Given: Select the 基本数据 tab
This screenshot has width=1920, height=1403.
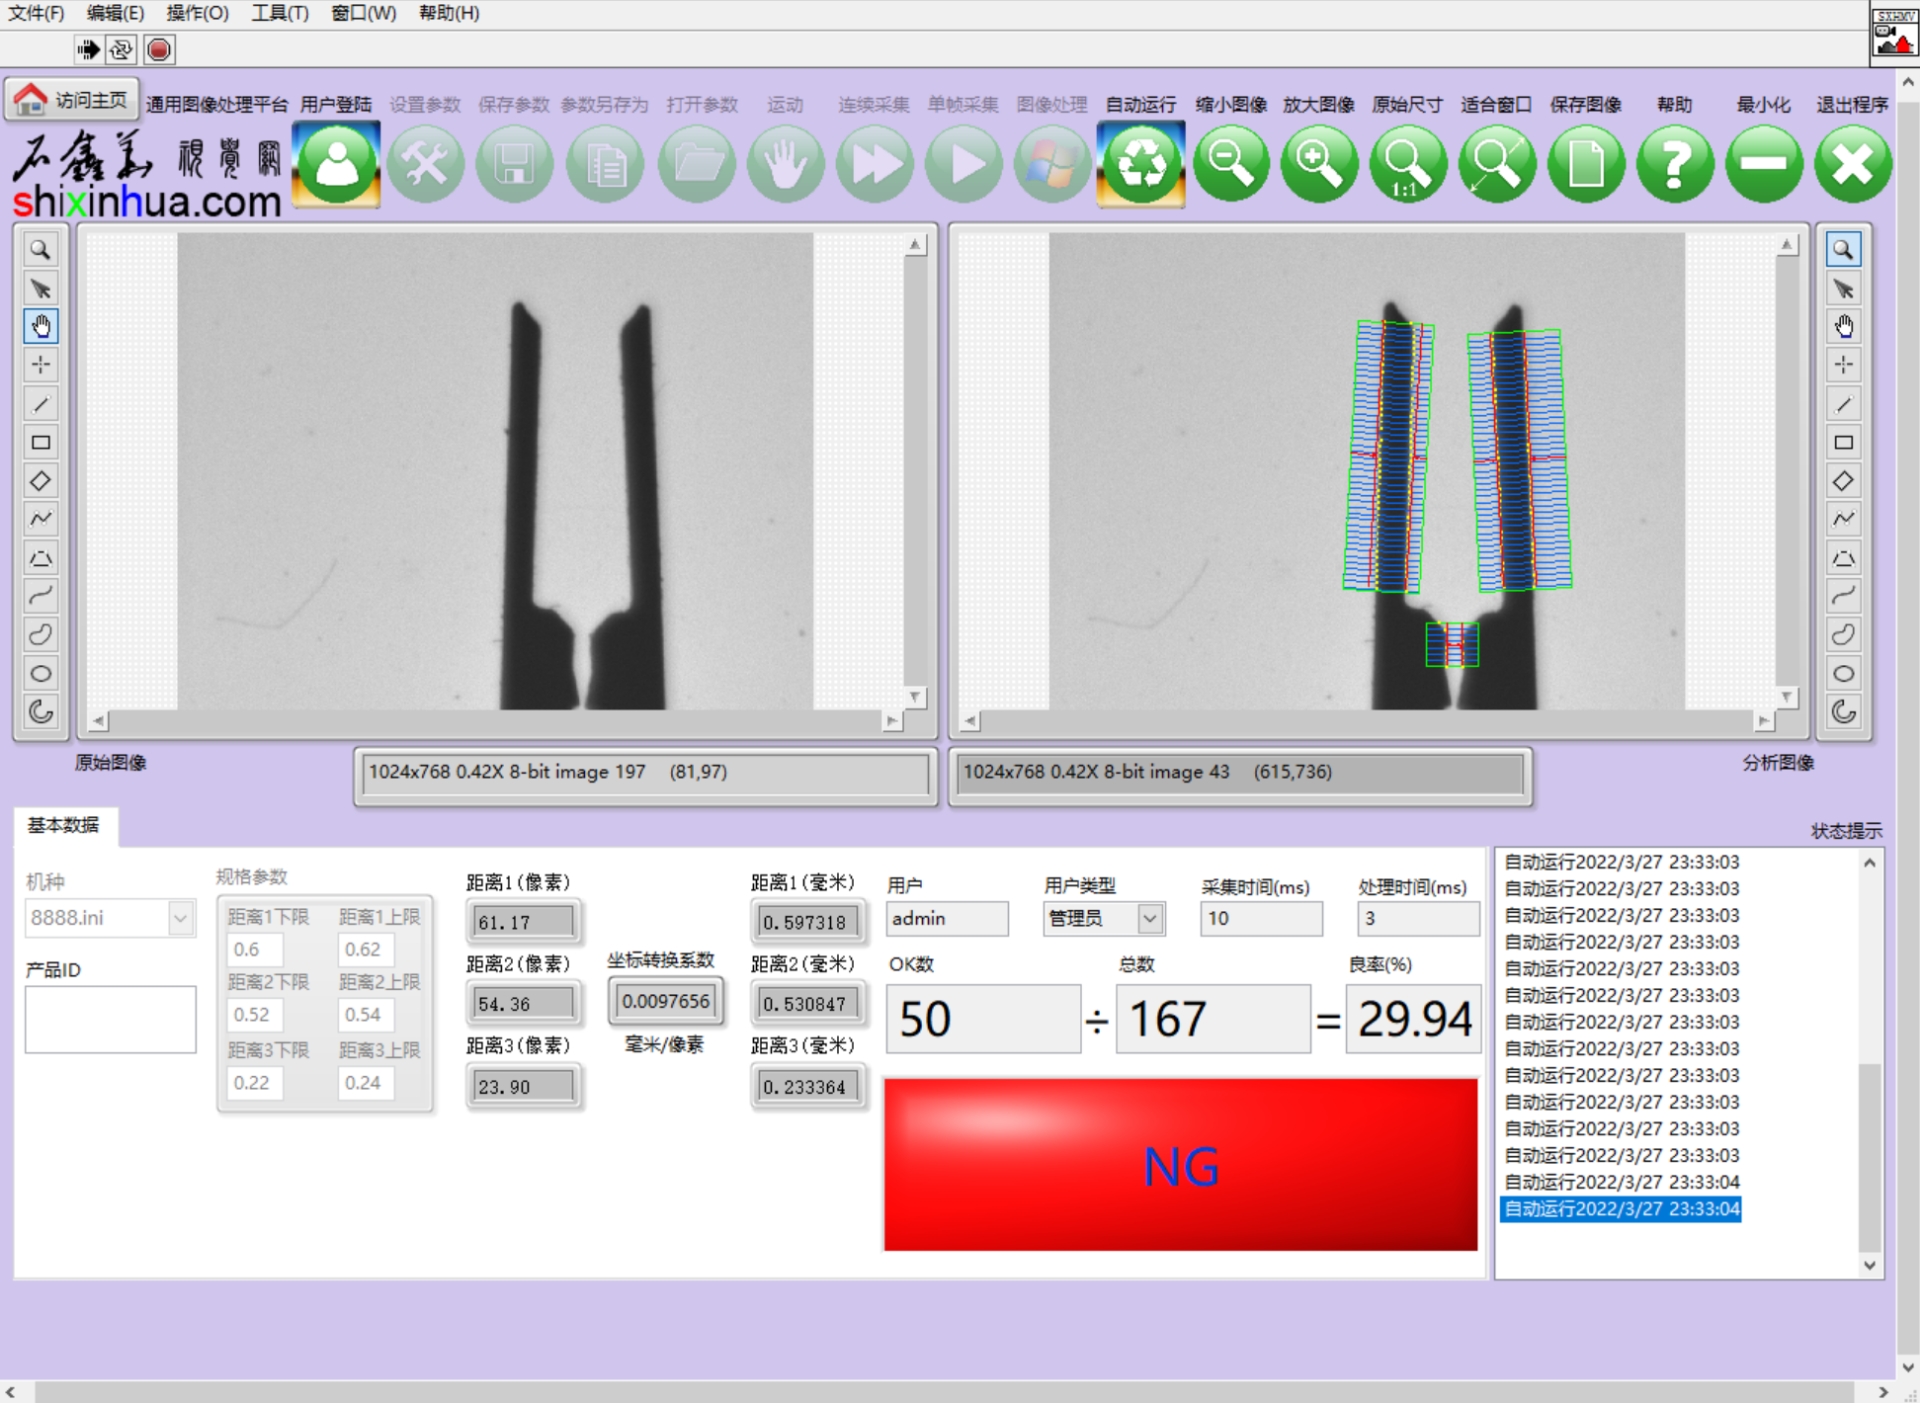Looking at the screenshot, I should [64, 825].
